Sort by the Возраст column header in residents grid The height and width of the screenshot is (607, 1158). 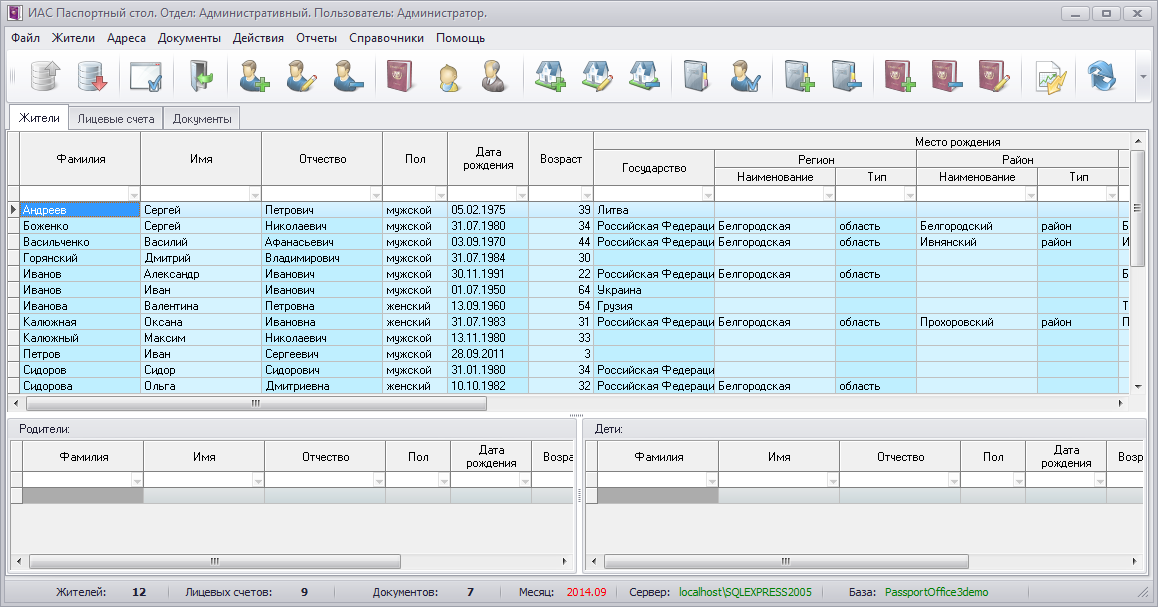coord(560,159)
